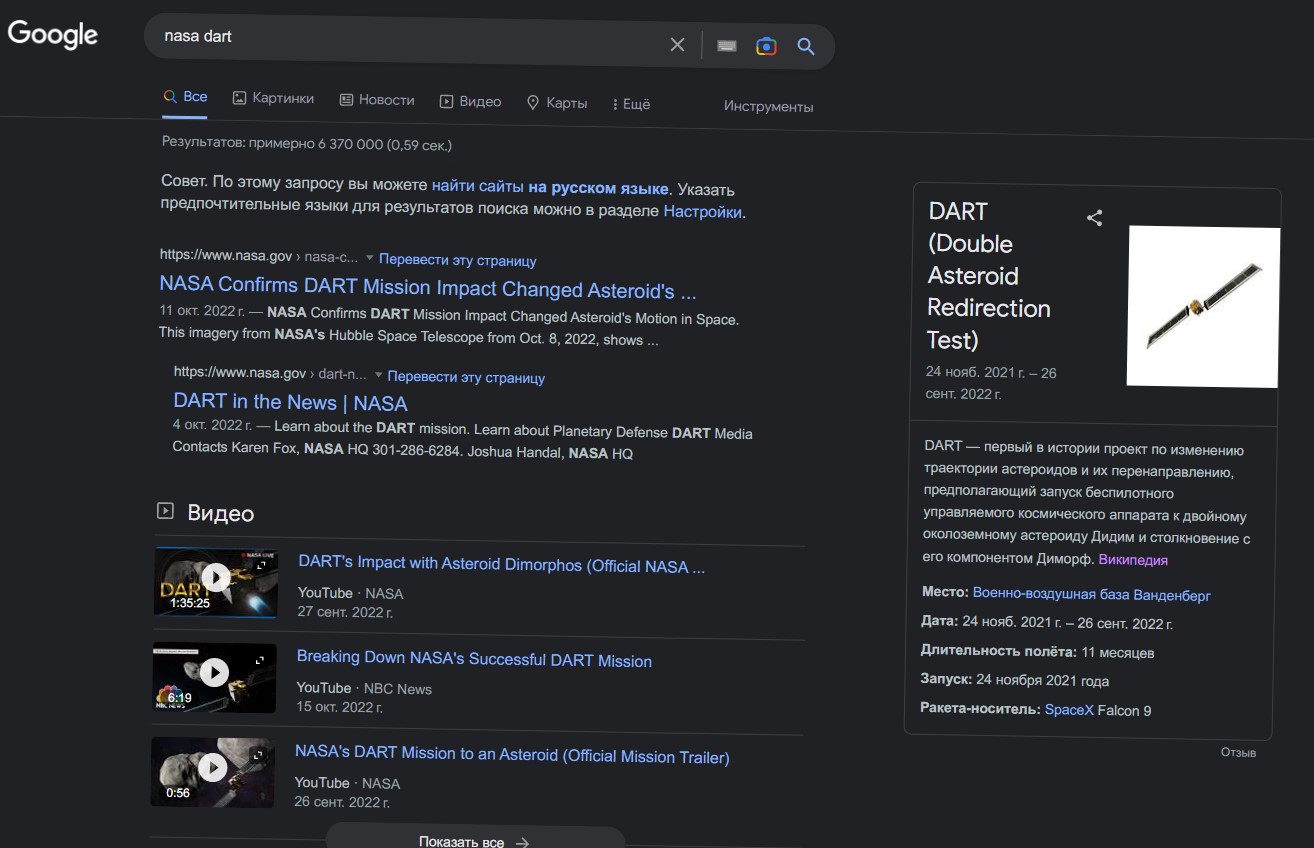Open the Видео search tab

click(470, 101)
